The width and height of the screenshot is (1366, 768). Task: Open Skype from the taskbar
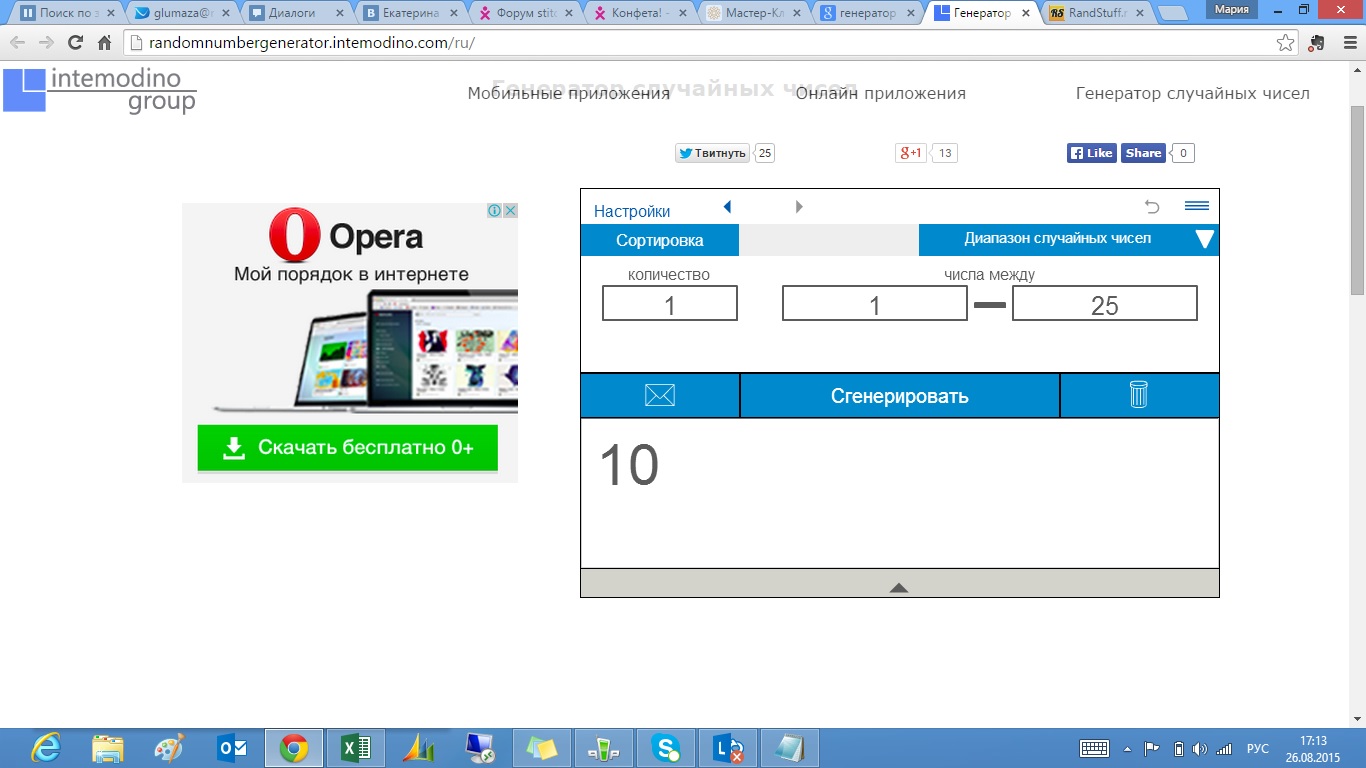tap(666, 748)
